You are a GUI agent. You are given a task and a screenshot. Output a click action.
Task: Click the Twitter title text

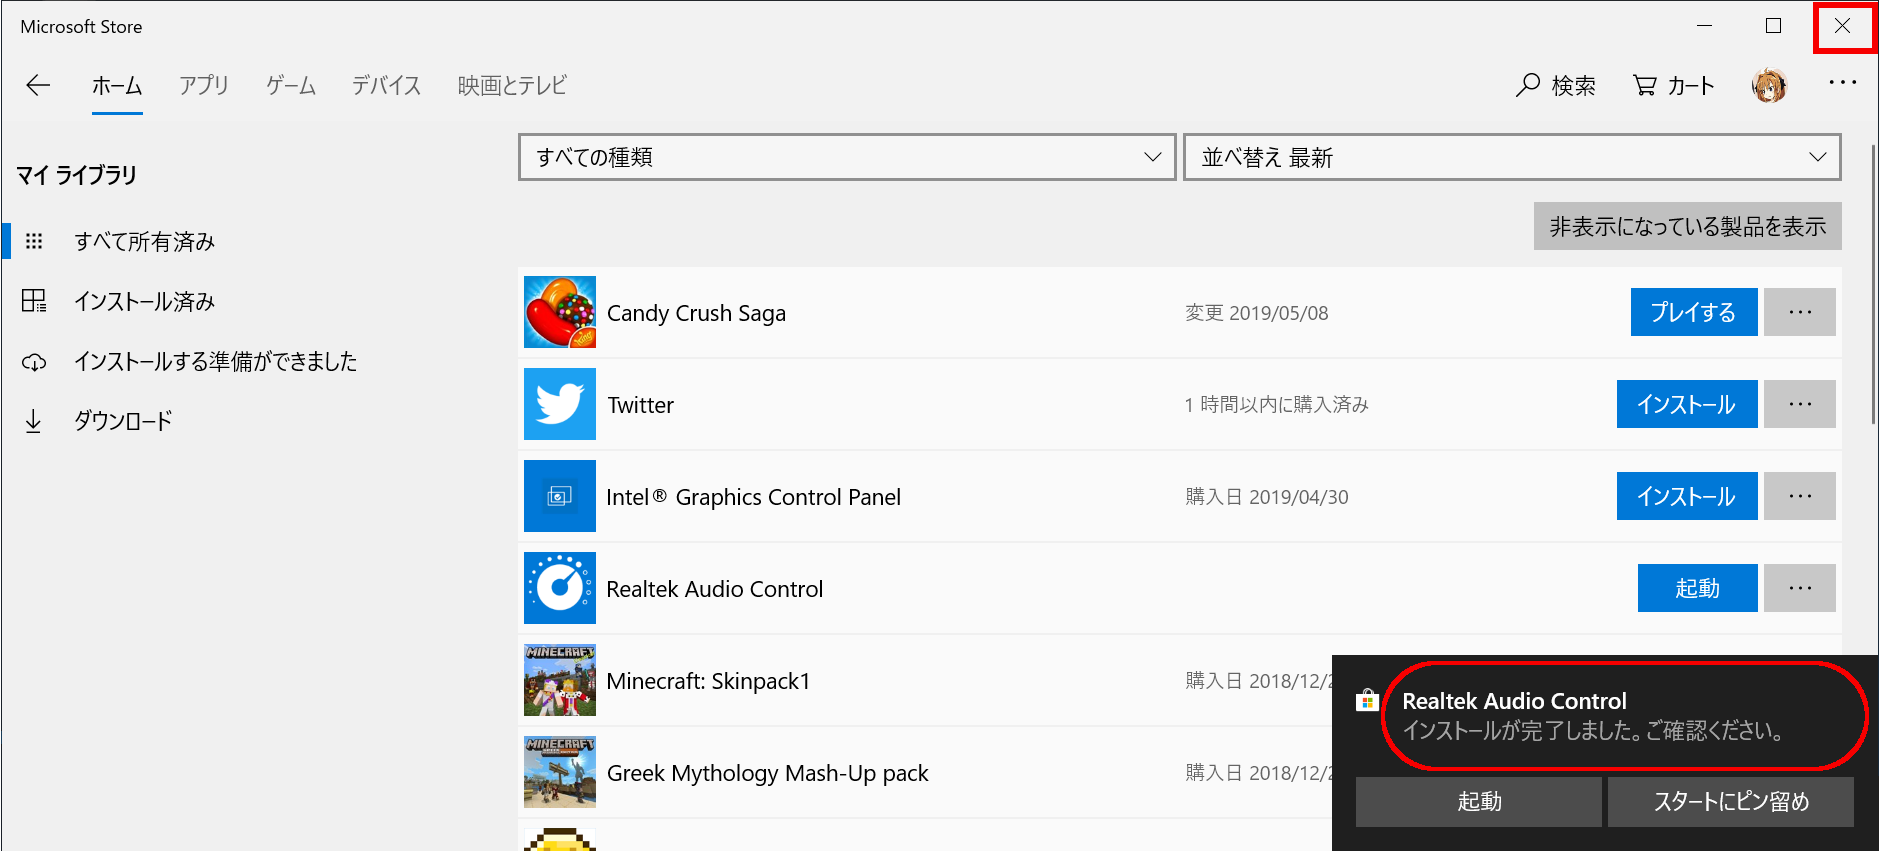click(x=641, y=405)
